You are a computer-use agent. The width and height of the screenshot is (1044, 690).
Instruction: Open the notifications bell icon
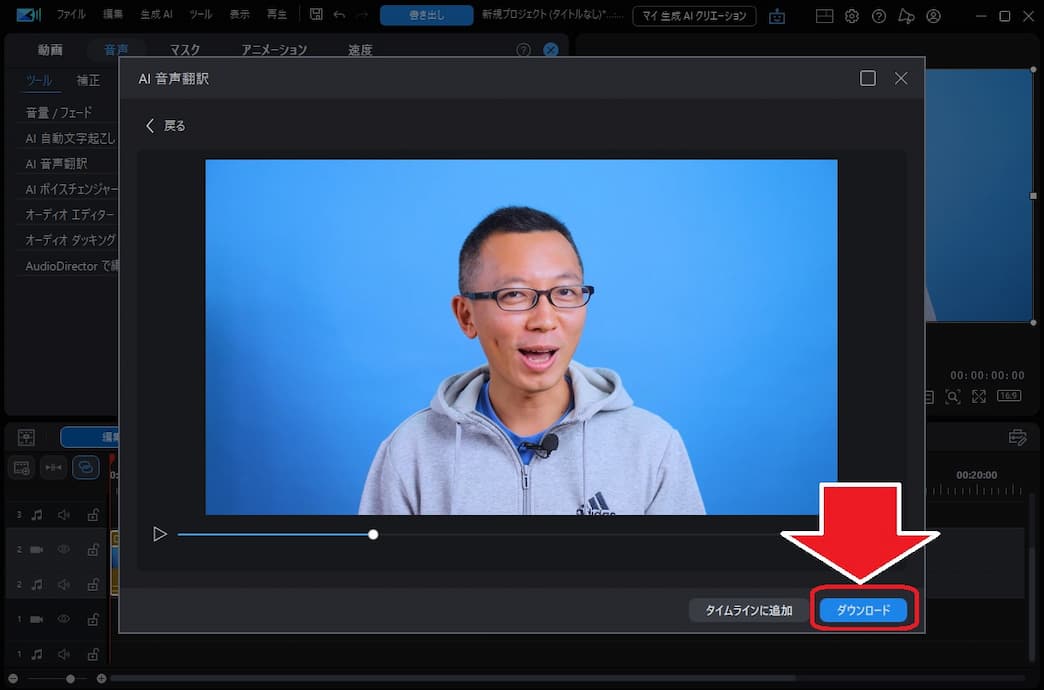(905, 16)
